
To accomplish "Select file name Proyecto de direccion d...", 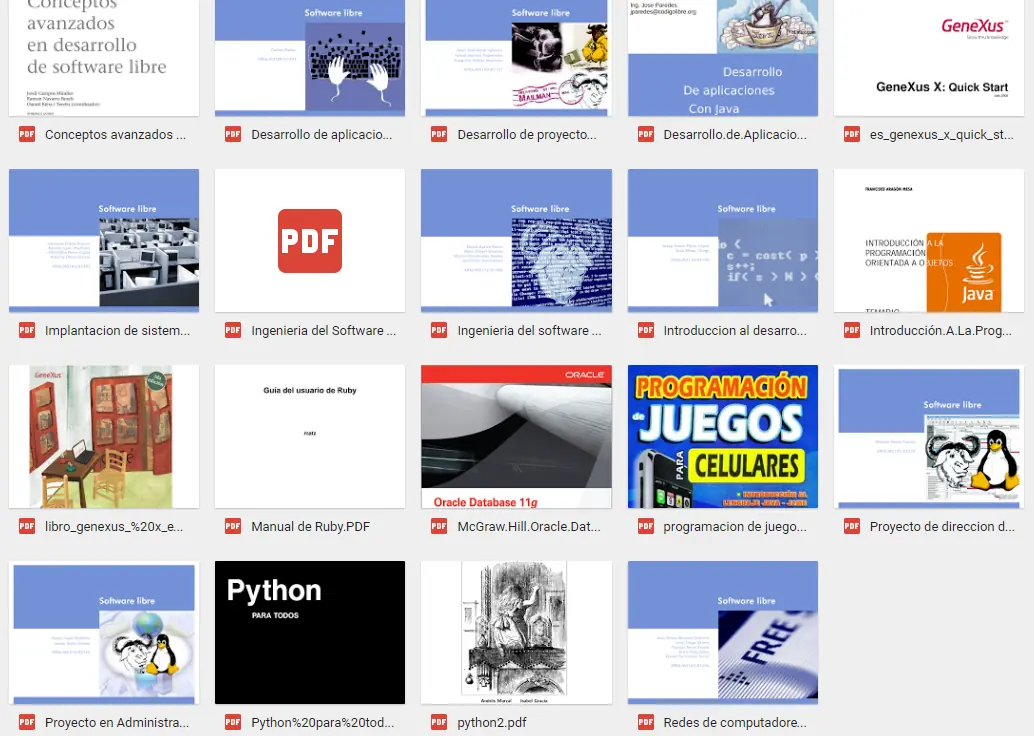I will coord(942,526).
